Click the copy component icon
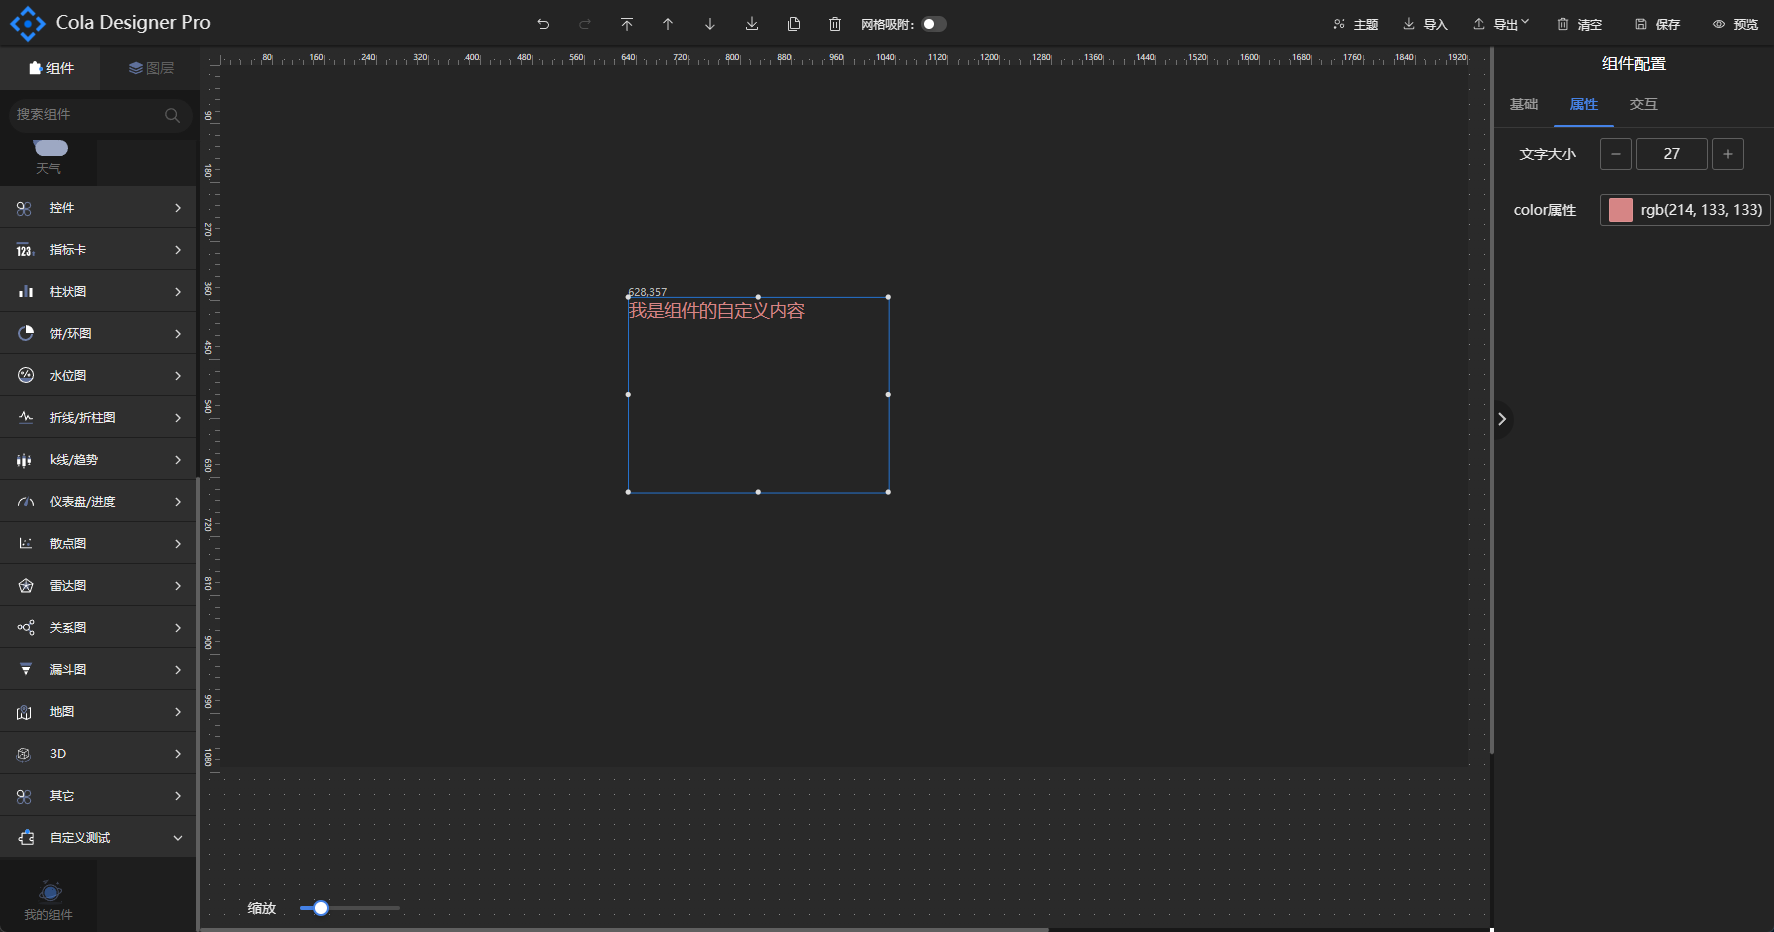The height and width of the screenshot is (932, 1774). tap(794, 24)
